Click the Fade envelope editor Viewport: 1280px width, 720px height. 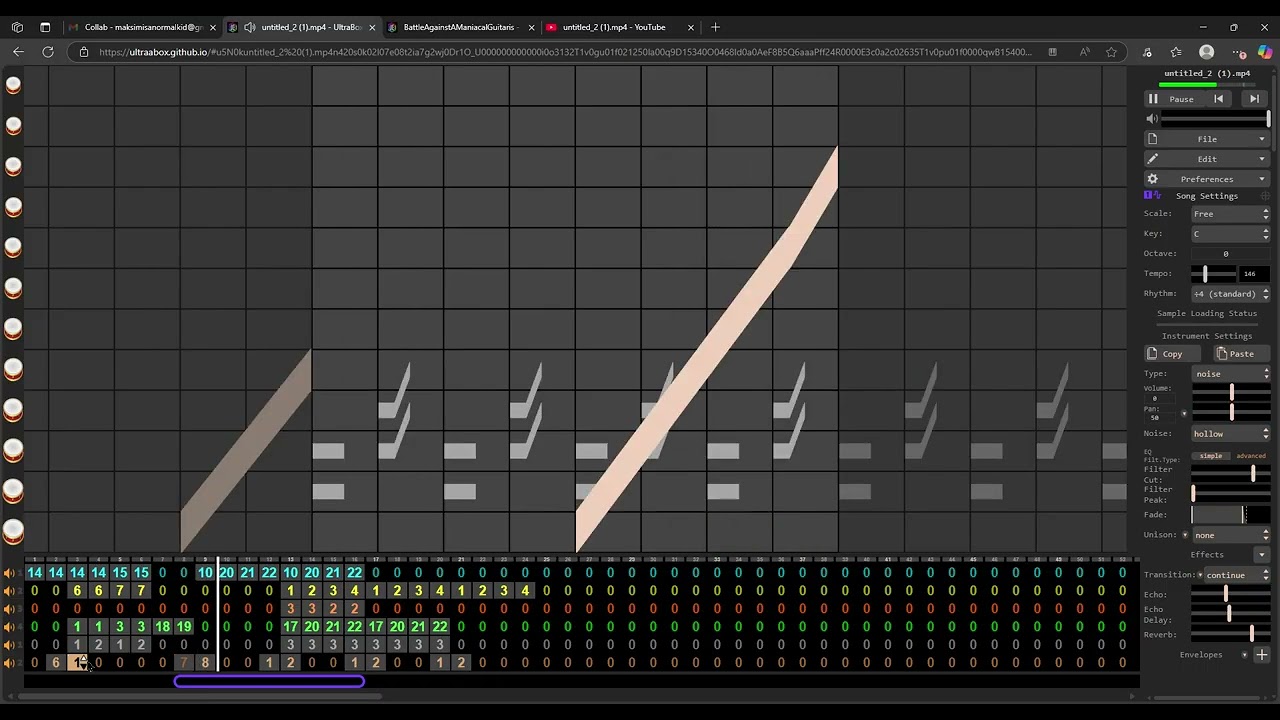coord(1230,515)
